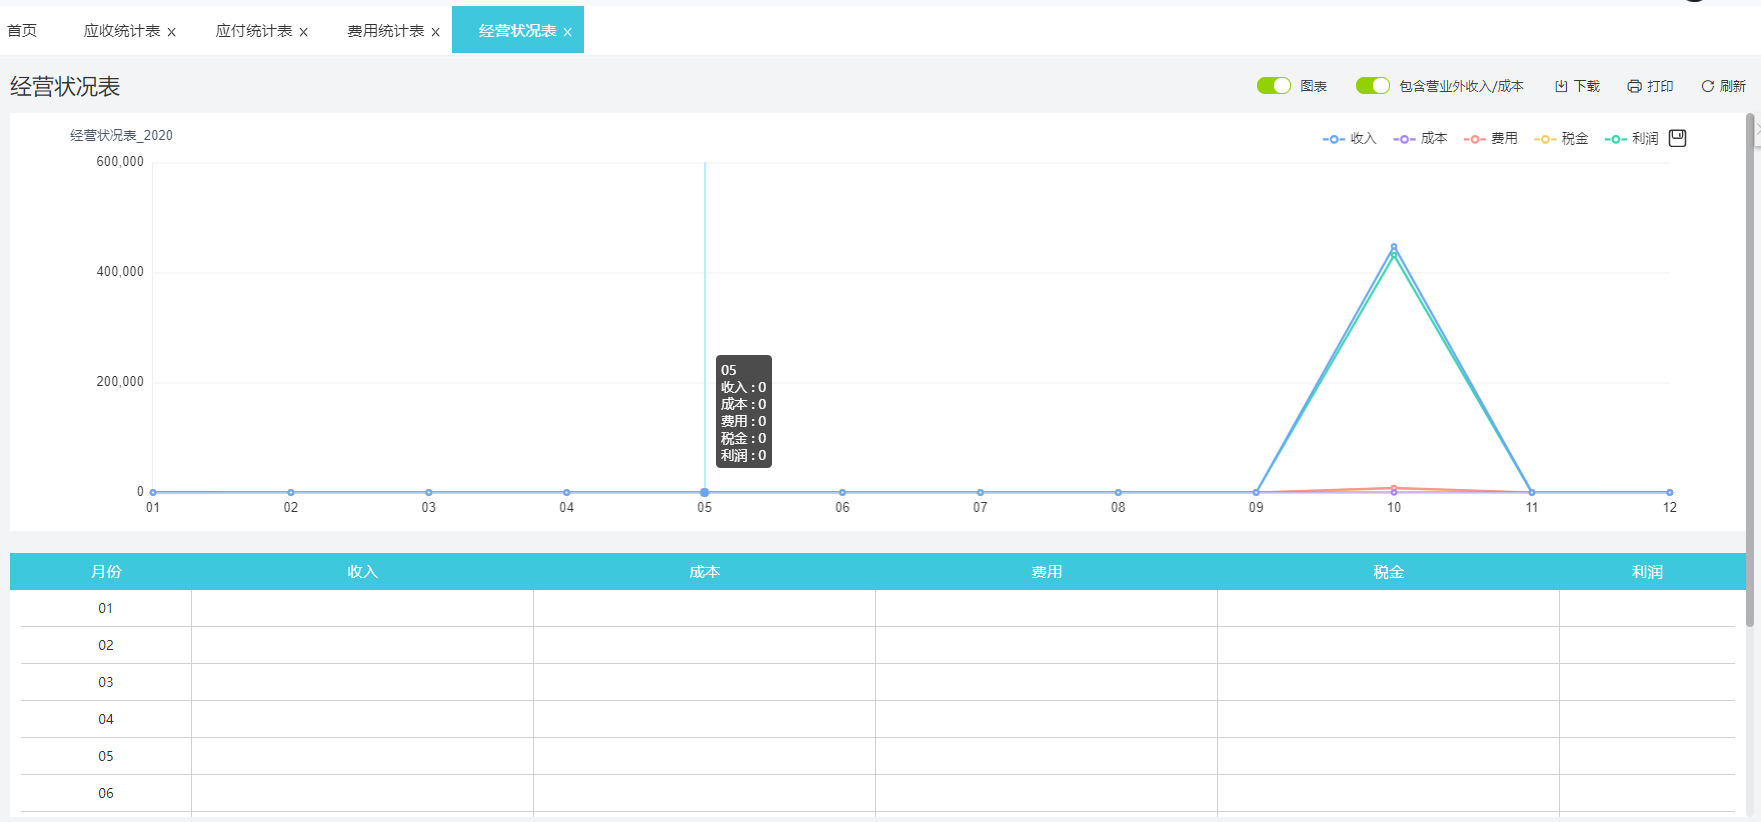
Task: Close the 费用统计表 tab
Action: click(x=436, y=32)
